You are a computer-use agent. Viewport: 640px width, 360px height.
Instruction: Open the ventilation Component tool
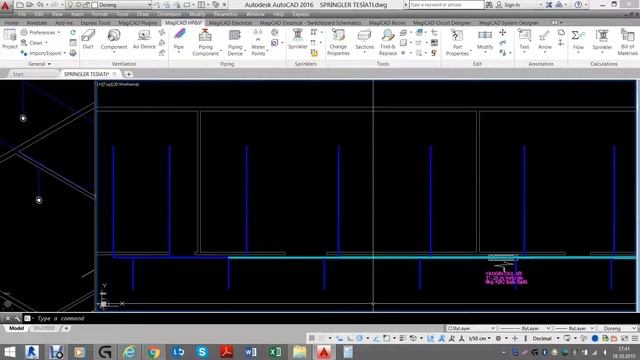tap(114, 40)
